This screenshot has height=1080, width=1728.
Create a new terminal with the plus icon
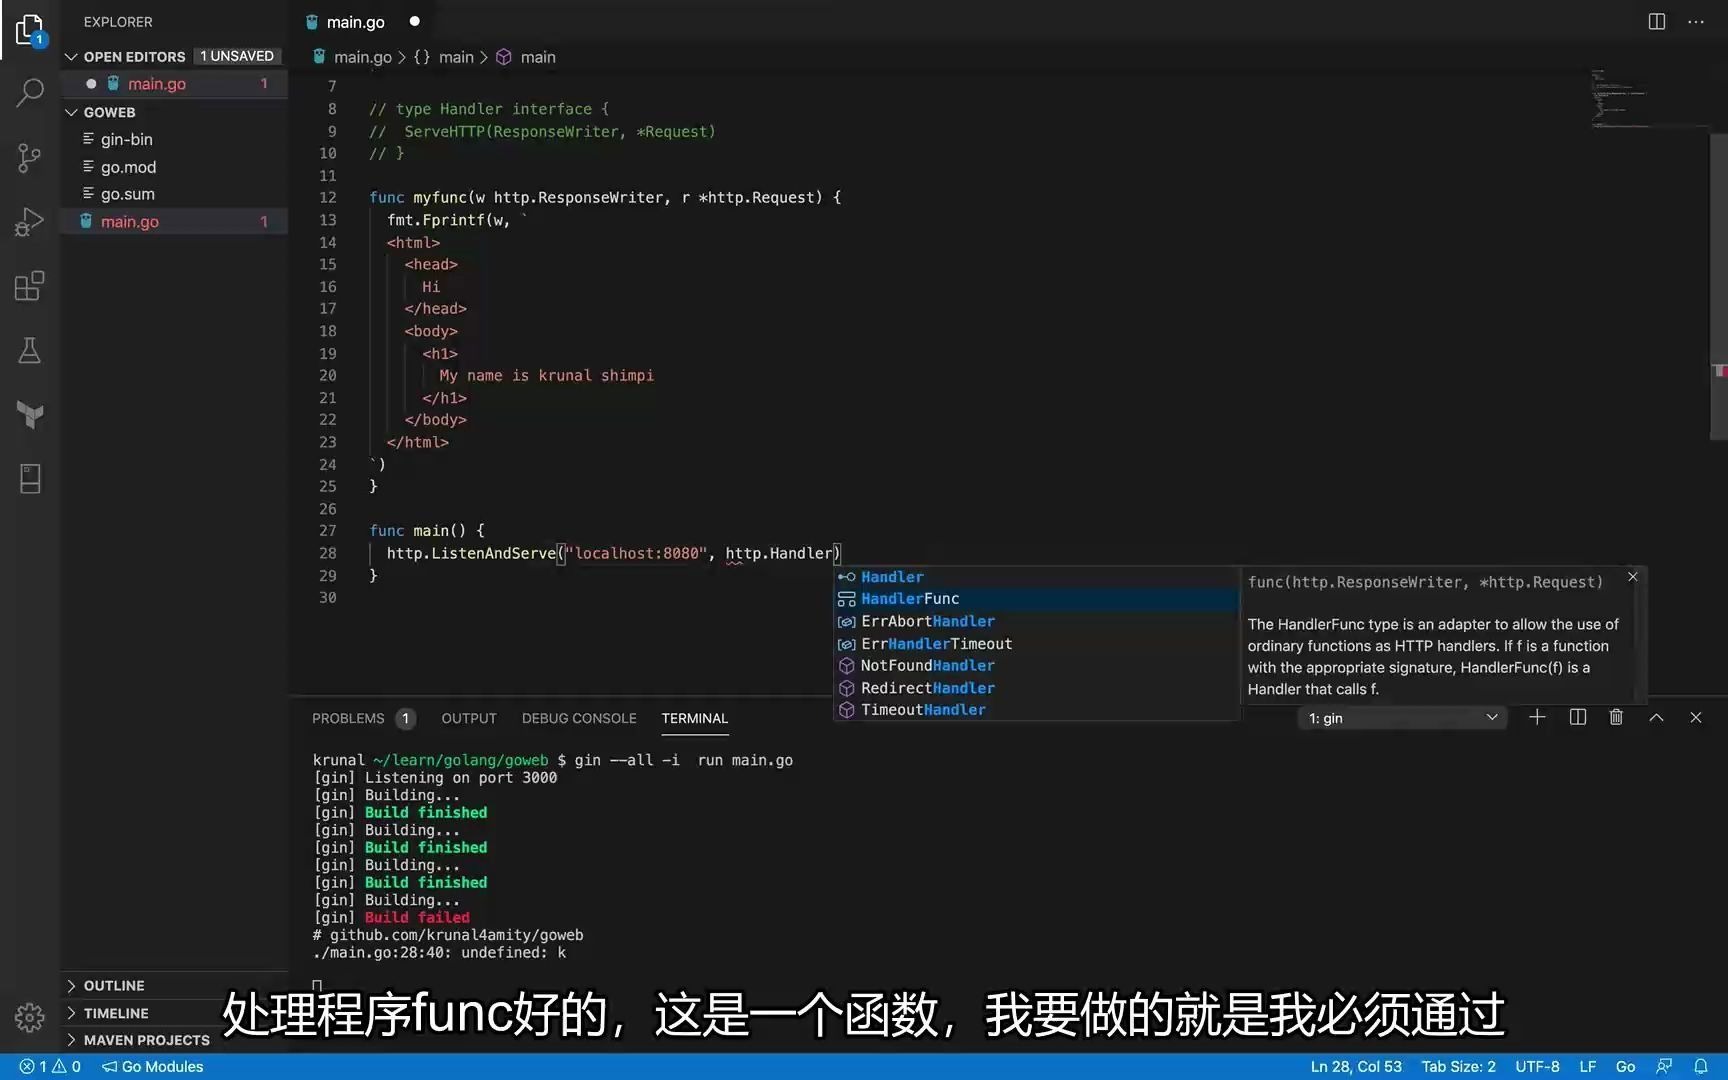tap(1538, 717)
